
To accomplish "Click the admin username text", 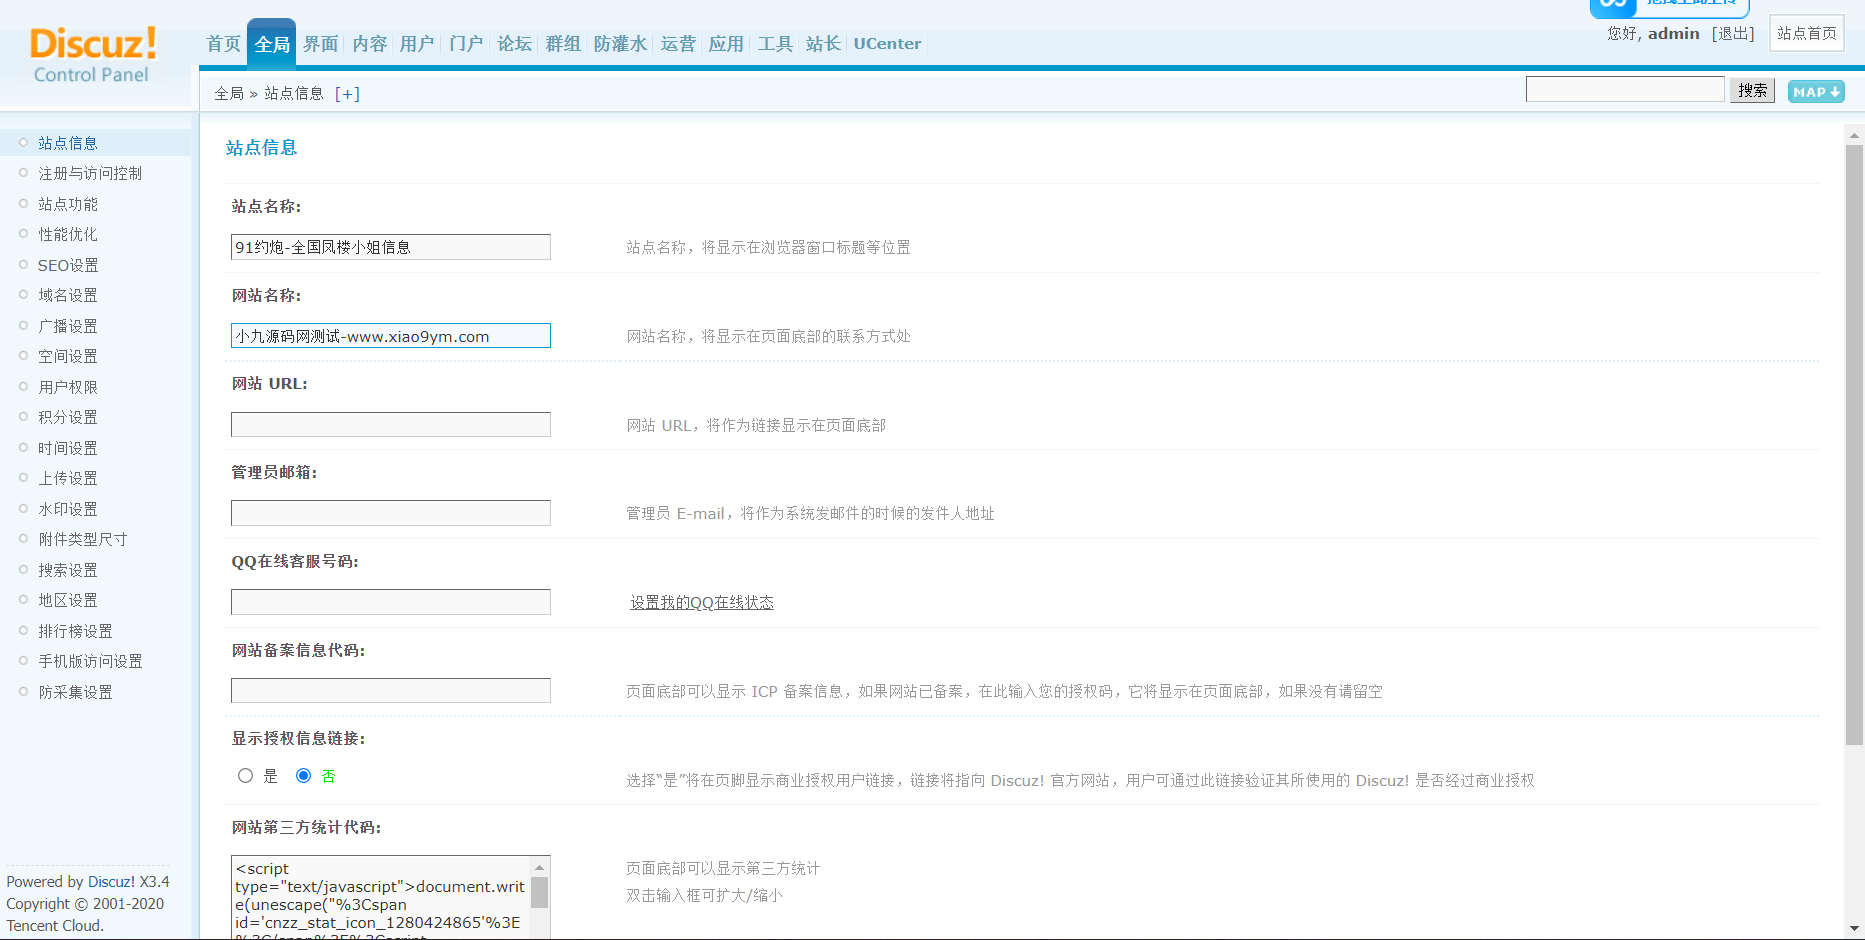I will [1674, 34].
